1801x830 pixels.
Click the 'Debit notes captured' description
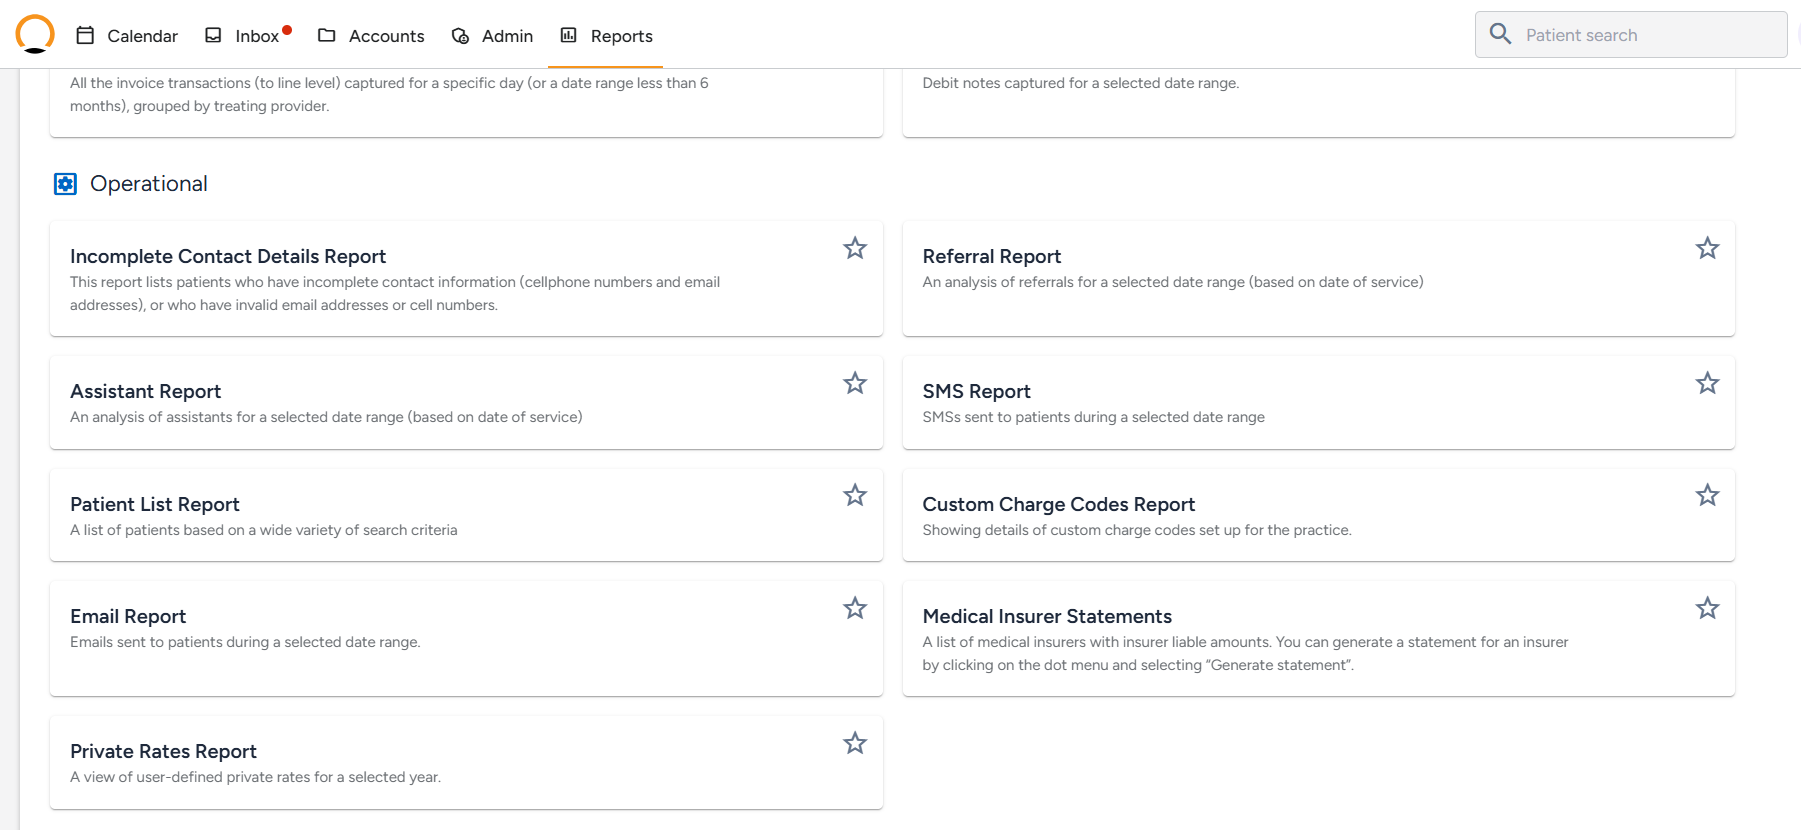pos(1081,83)
